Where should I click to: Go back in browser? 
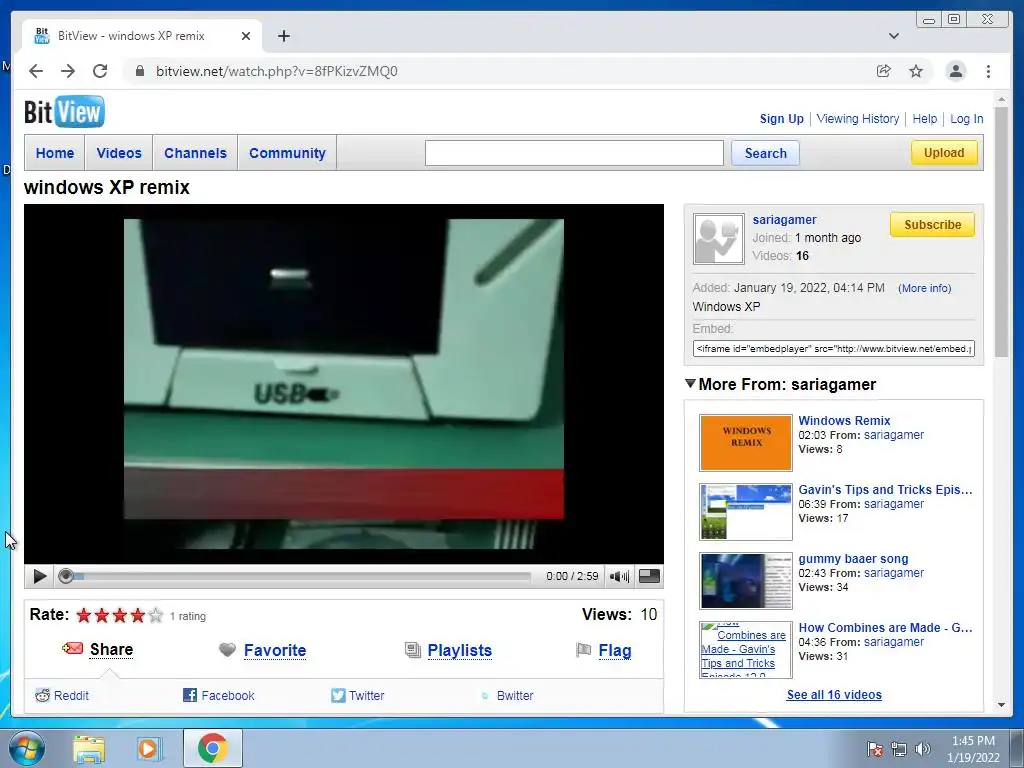36,71
